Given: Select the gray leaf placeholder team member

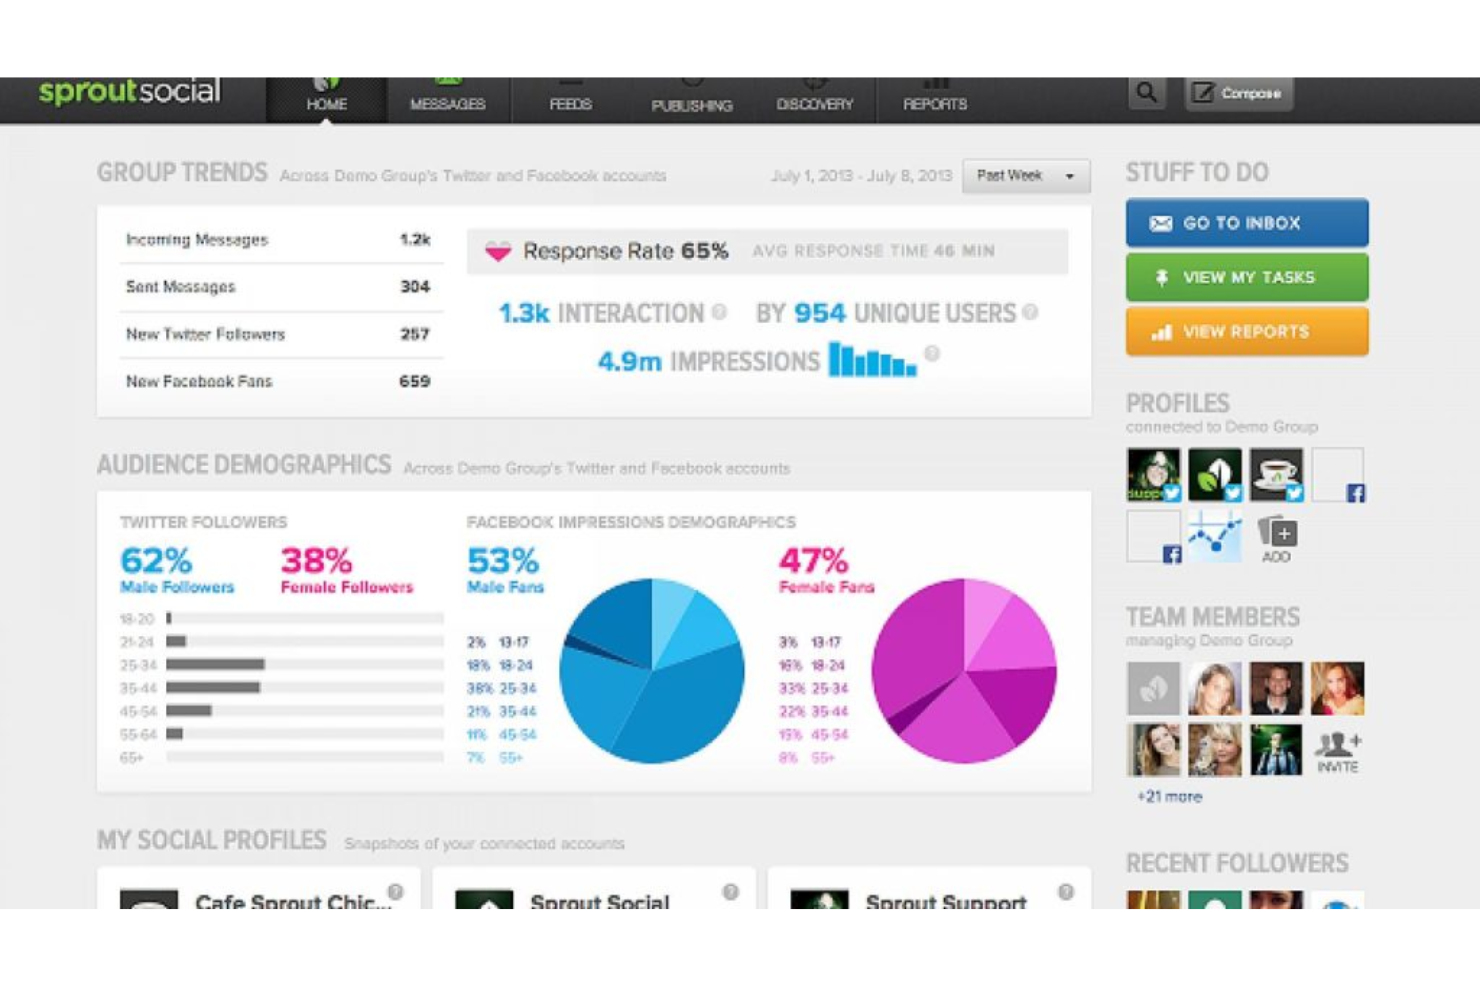Looking at the screenshot, I should 1153,688.
